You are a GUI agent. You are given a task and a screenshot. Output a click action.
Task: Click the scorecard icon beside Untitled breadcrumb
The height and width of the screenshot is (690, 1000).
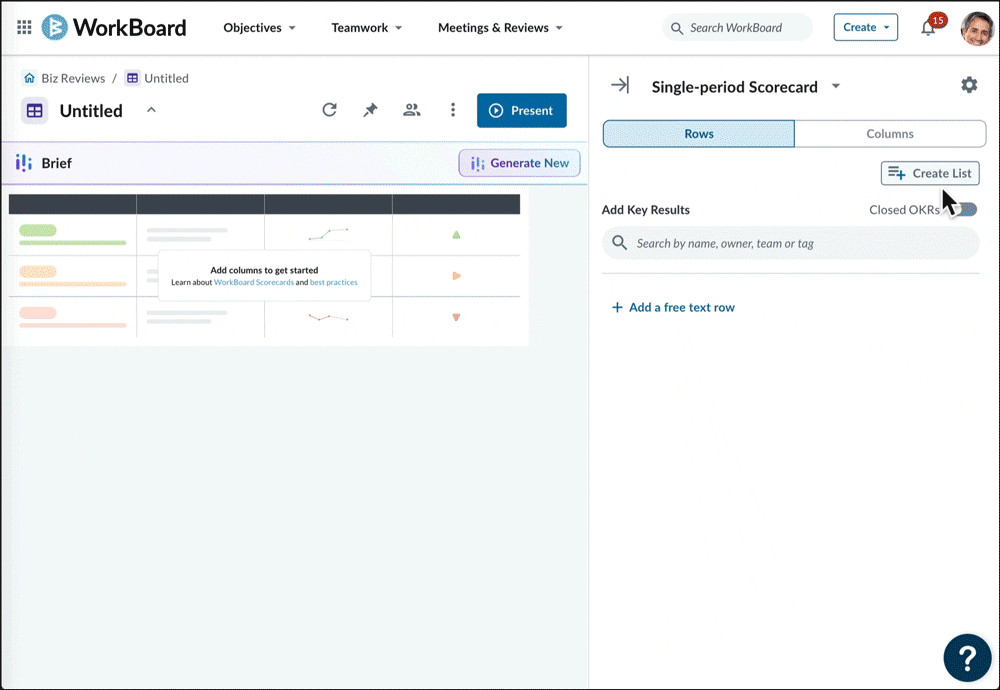tap(132, 78)
